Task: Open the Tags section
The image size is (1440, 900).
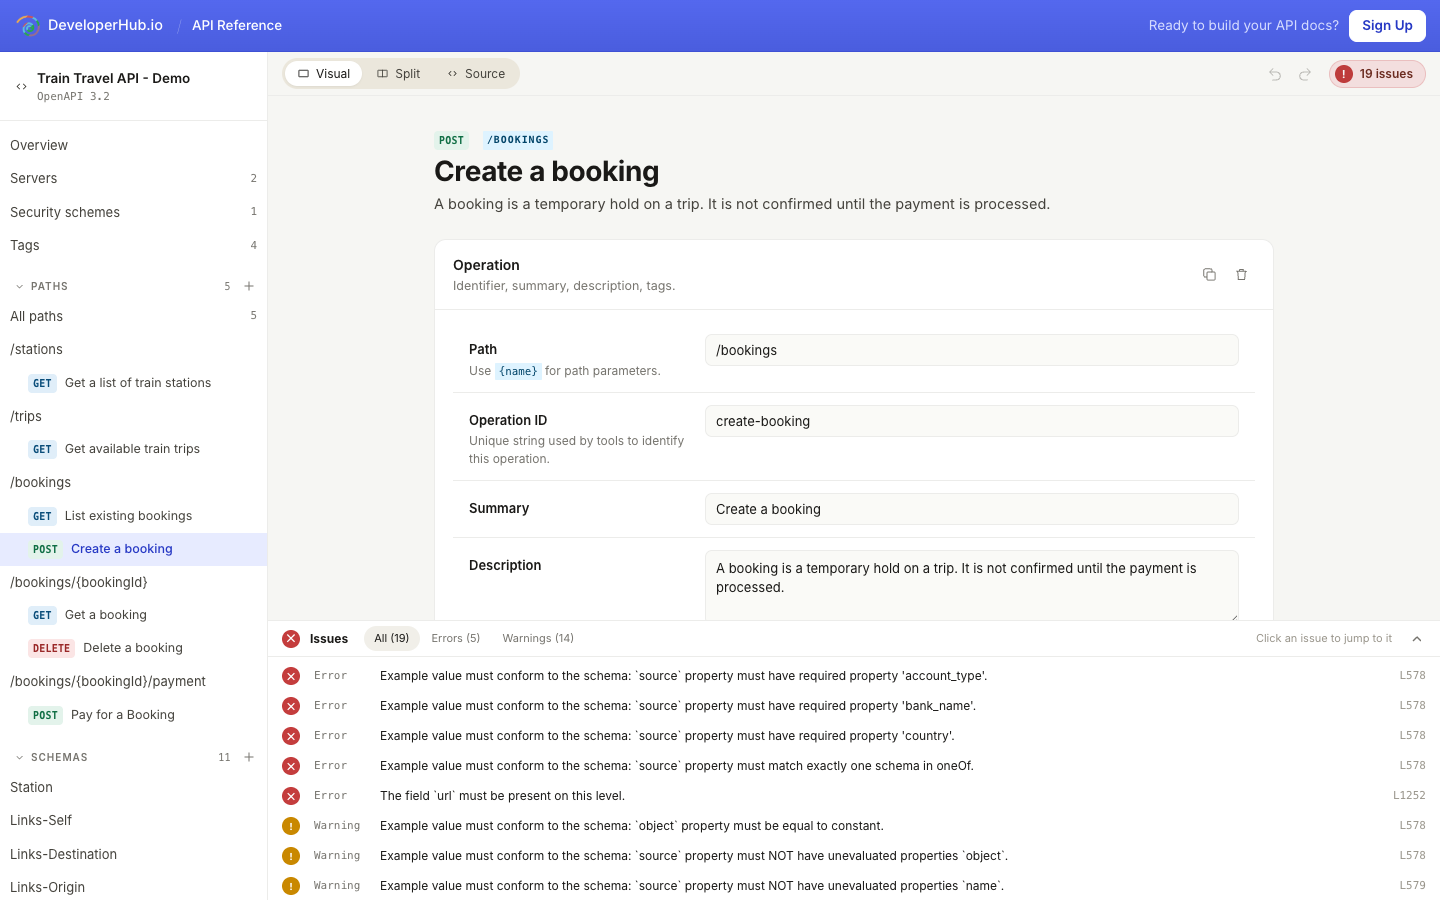Action: pos(133,245)
